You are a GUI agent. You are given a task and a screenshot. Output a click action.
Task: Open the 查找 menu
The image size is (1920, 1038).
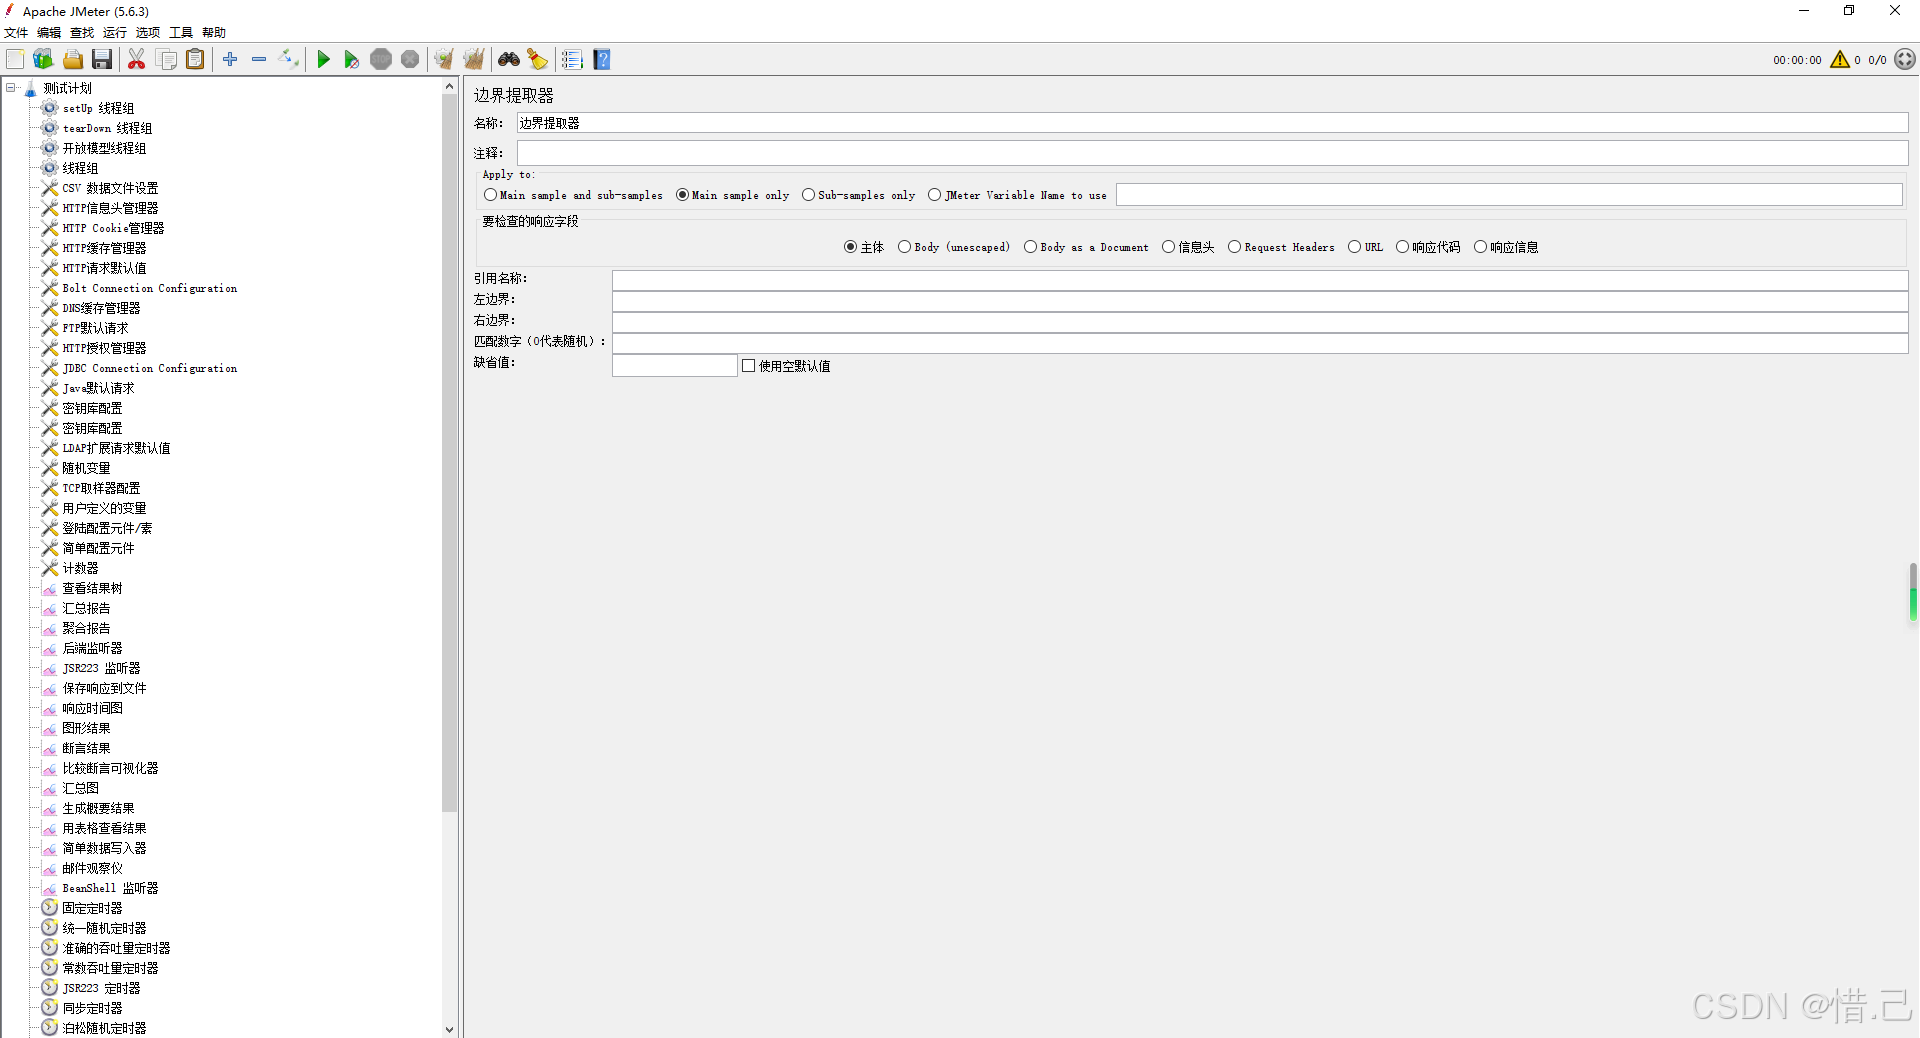click(x=82, y=33)
